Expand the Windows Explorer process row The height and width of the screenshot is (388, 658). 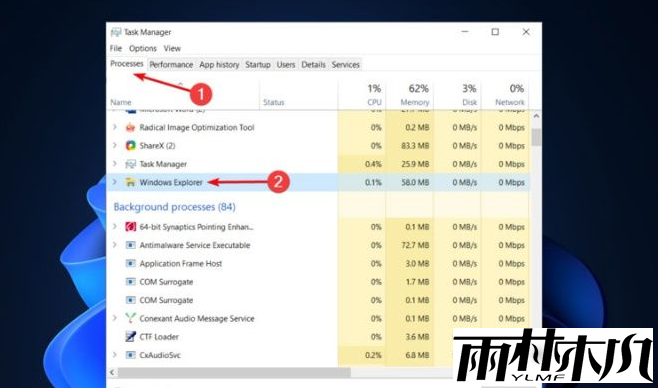click(x=115, y=182)
